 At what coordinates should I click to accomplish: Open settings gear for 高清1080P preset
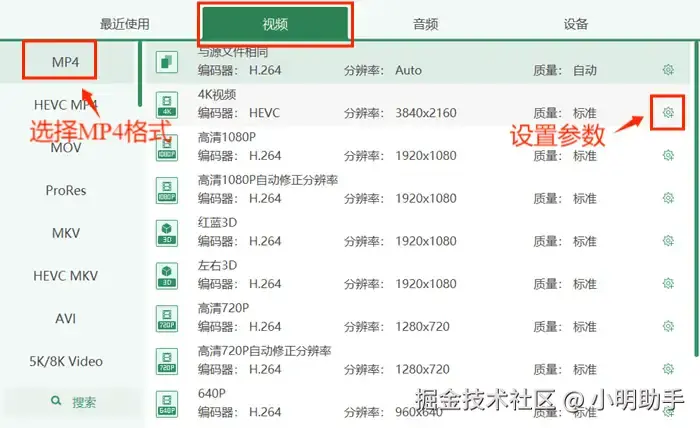(x=668, y=155)
